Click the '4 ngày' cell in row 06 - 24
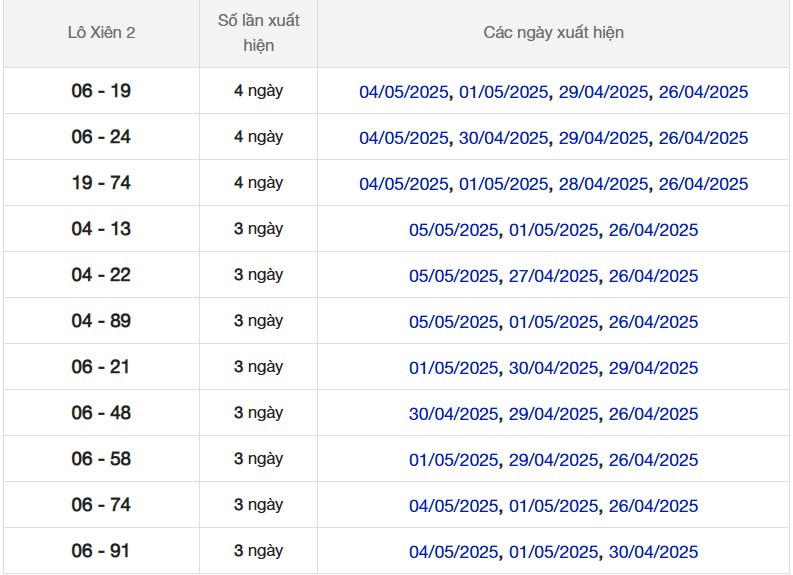This screenshot has width=793, height=575. [258, 137]
